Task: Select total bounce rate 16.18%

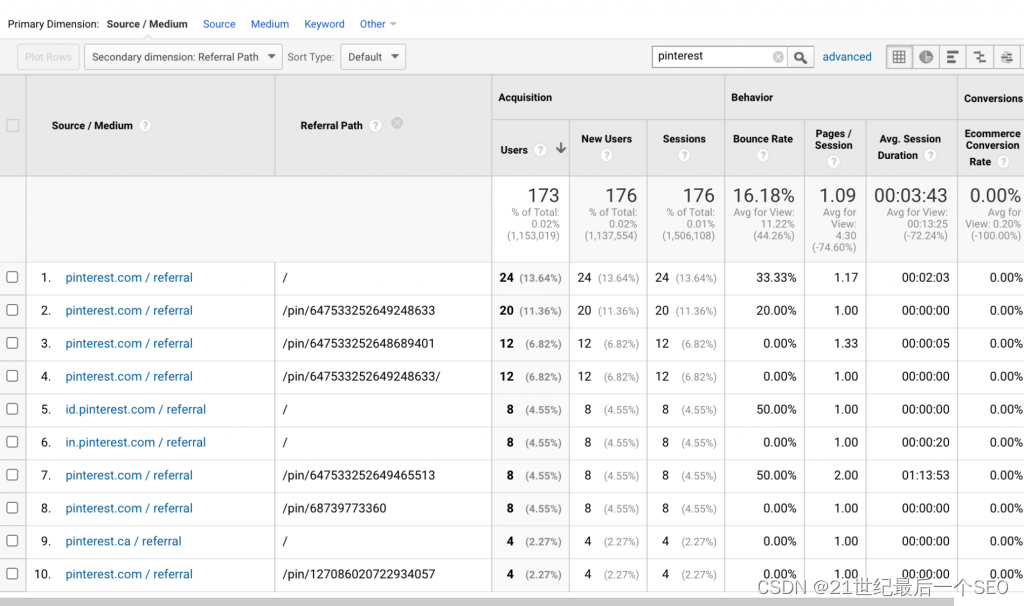Action: pyautogui.click(x=763, y=195)
